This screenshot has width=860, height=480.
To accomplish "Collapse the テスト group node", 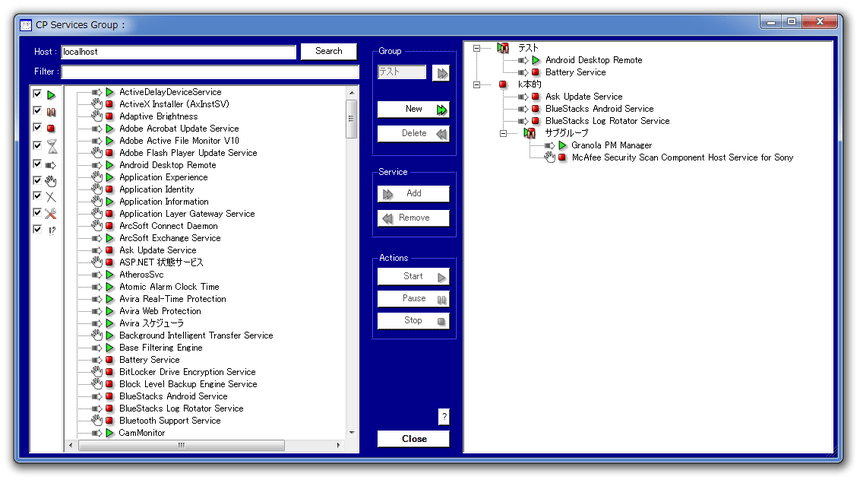I will point(477,48).
